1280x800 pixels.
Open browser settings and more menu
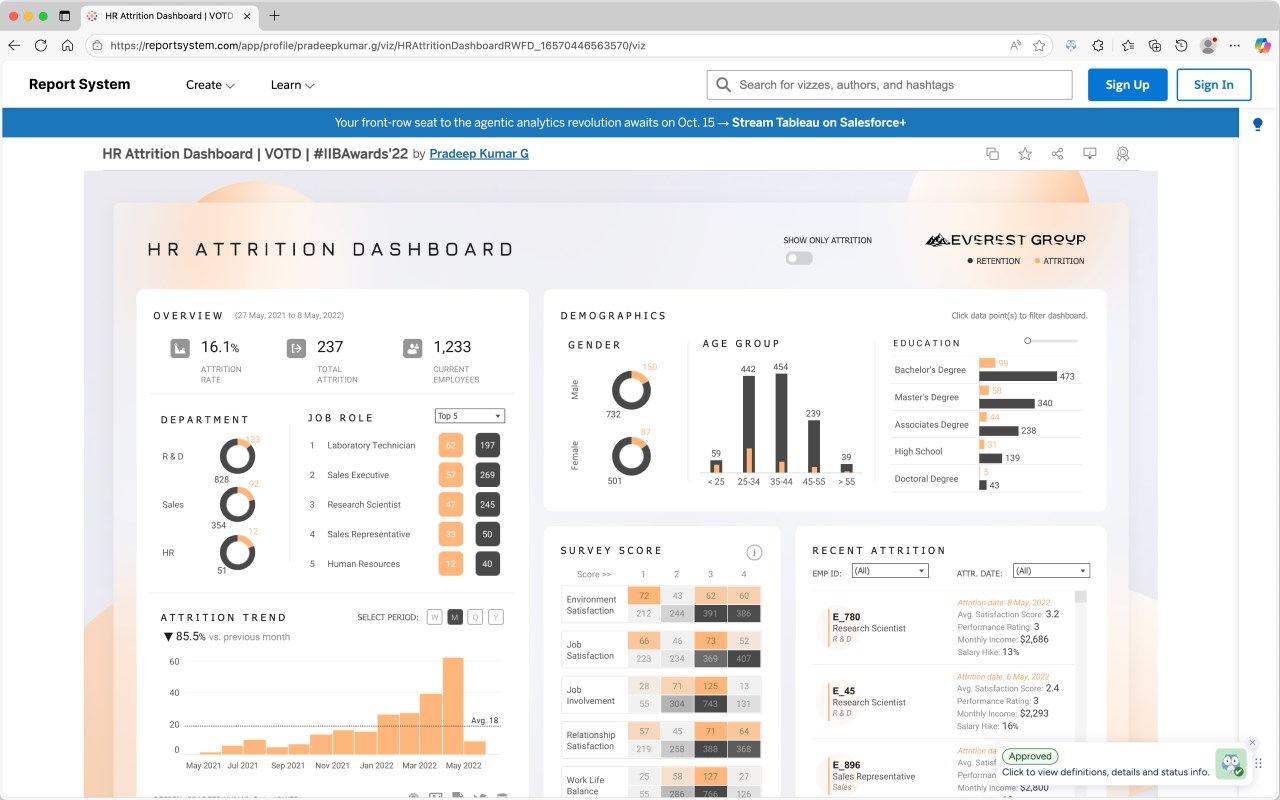pyautogui.click(x=1235, y=45)
